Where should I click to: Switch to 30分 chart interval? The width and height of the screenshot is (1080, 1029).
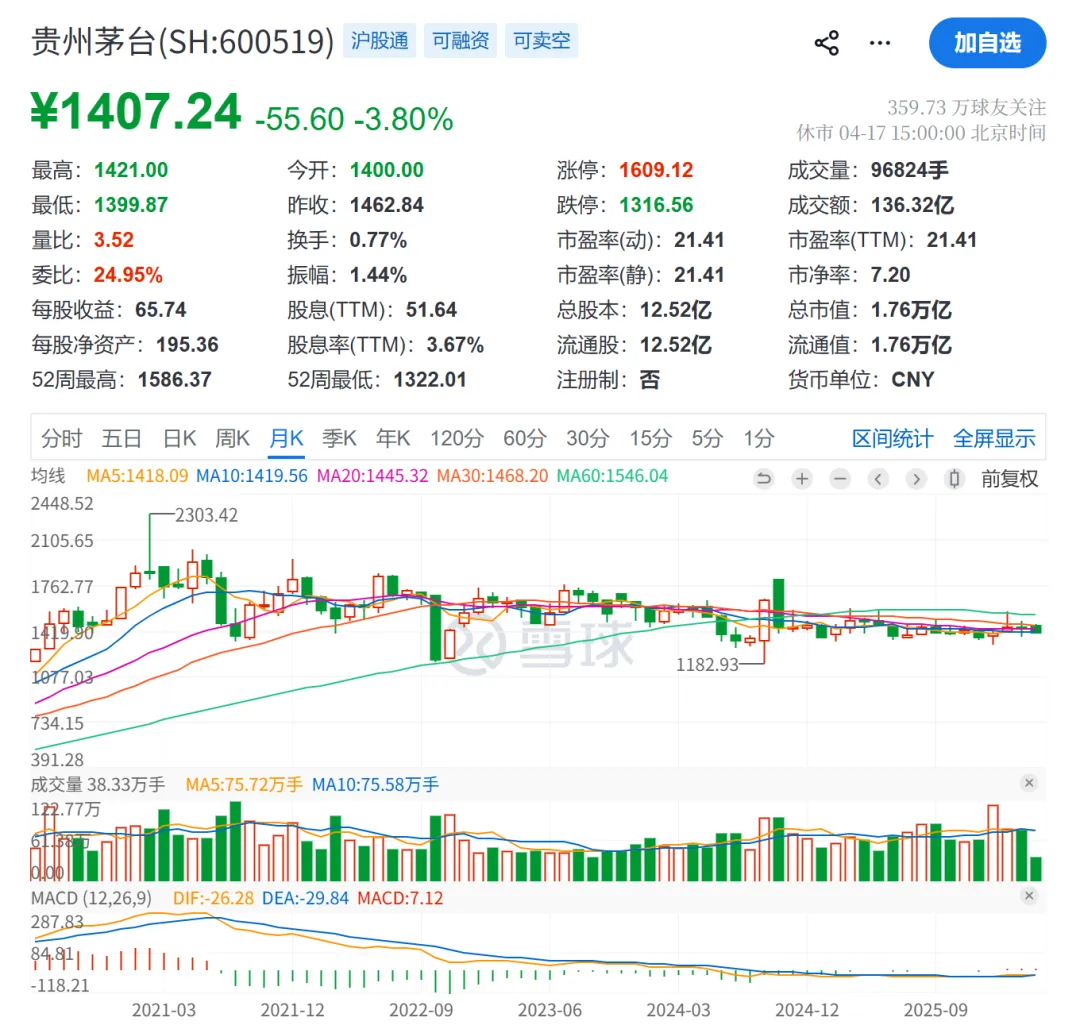tap(588, 438)
